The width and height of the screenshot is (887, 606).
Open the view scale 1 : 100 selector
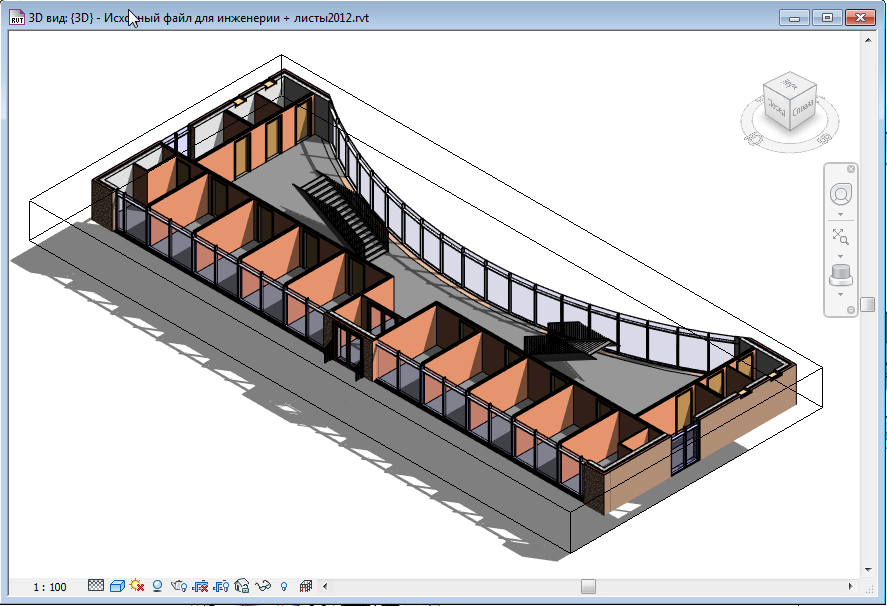pyautogui.click(x=50, y=587)
